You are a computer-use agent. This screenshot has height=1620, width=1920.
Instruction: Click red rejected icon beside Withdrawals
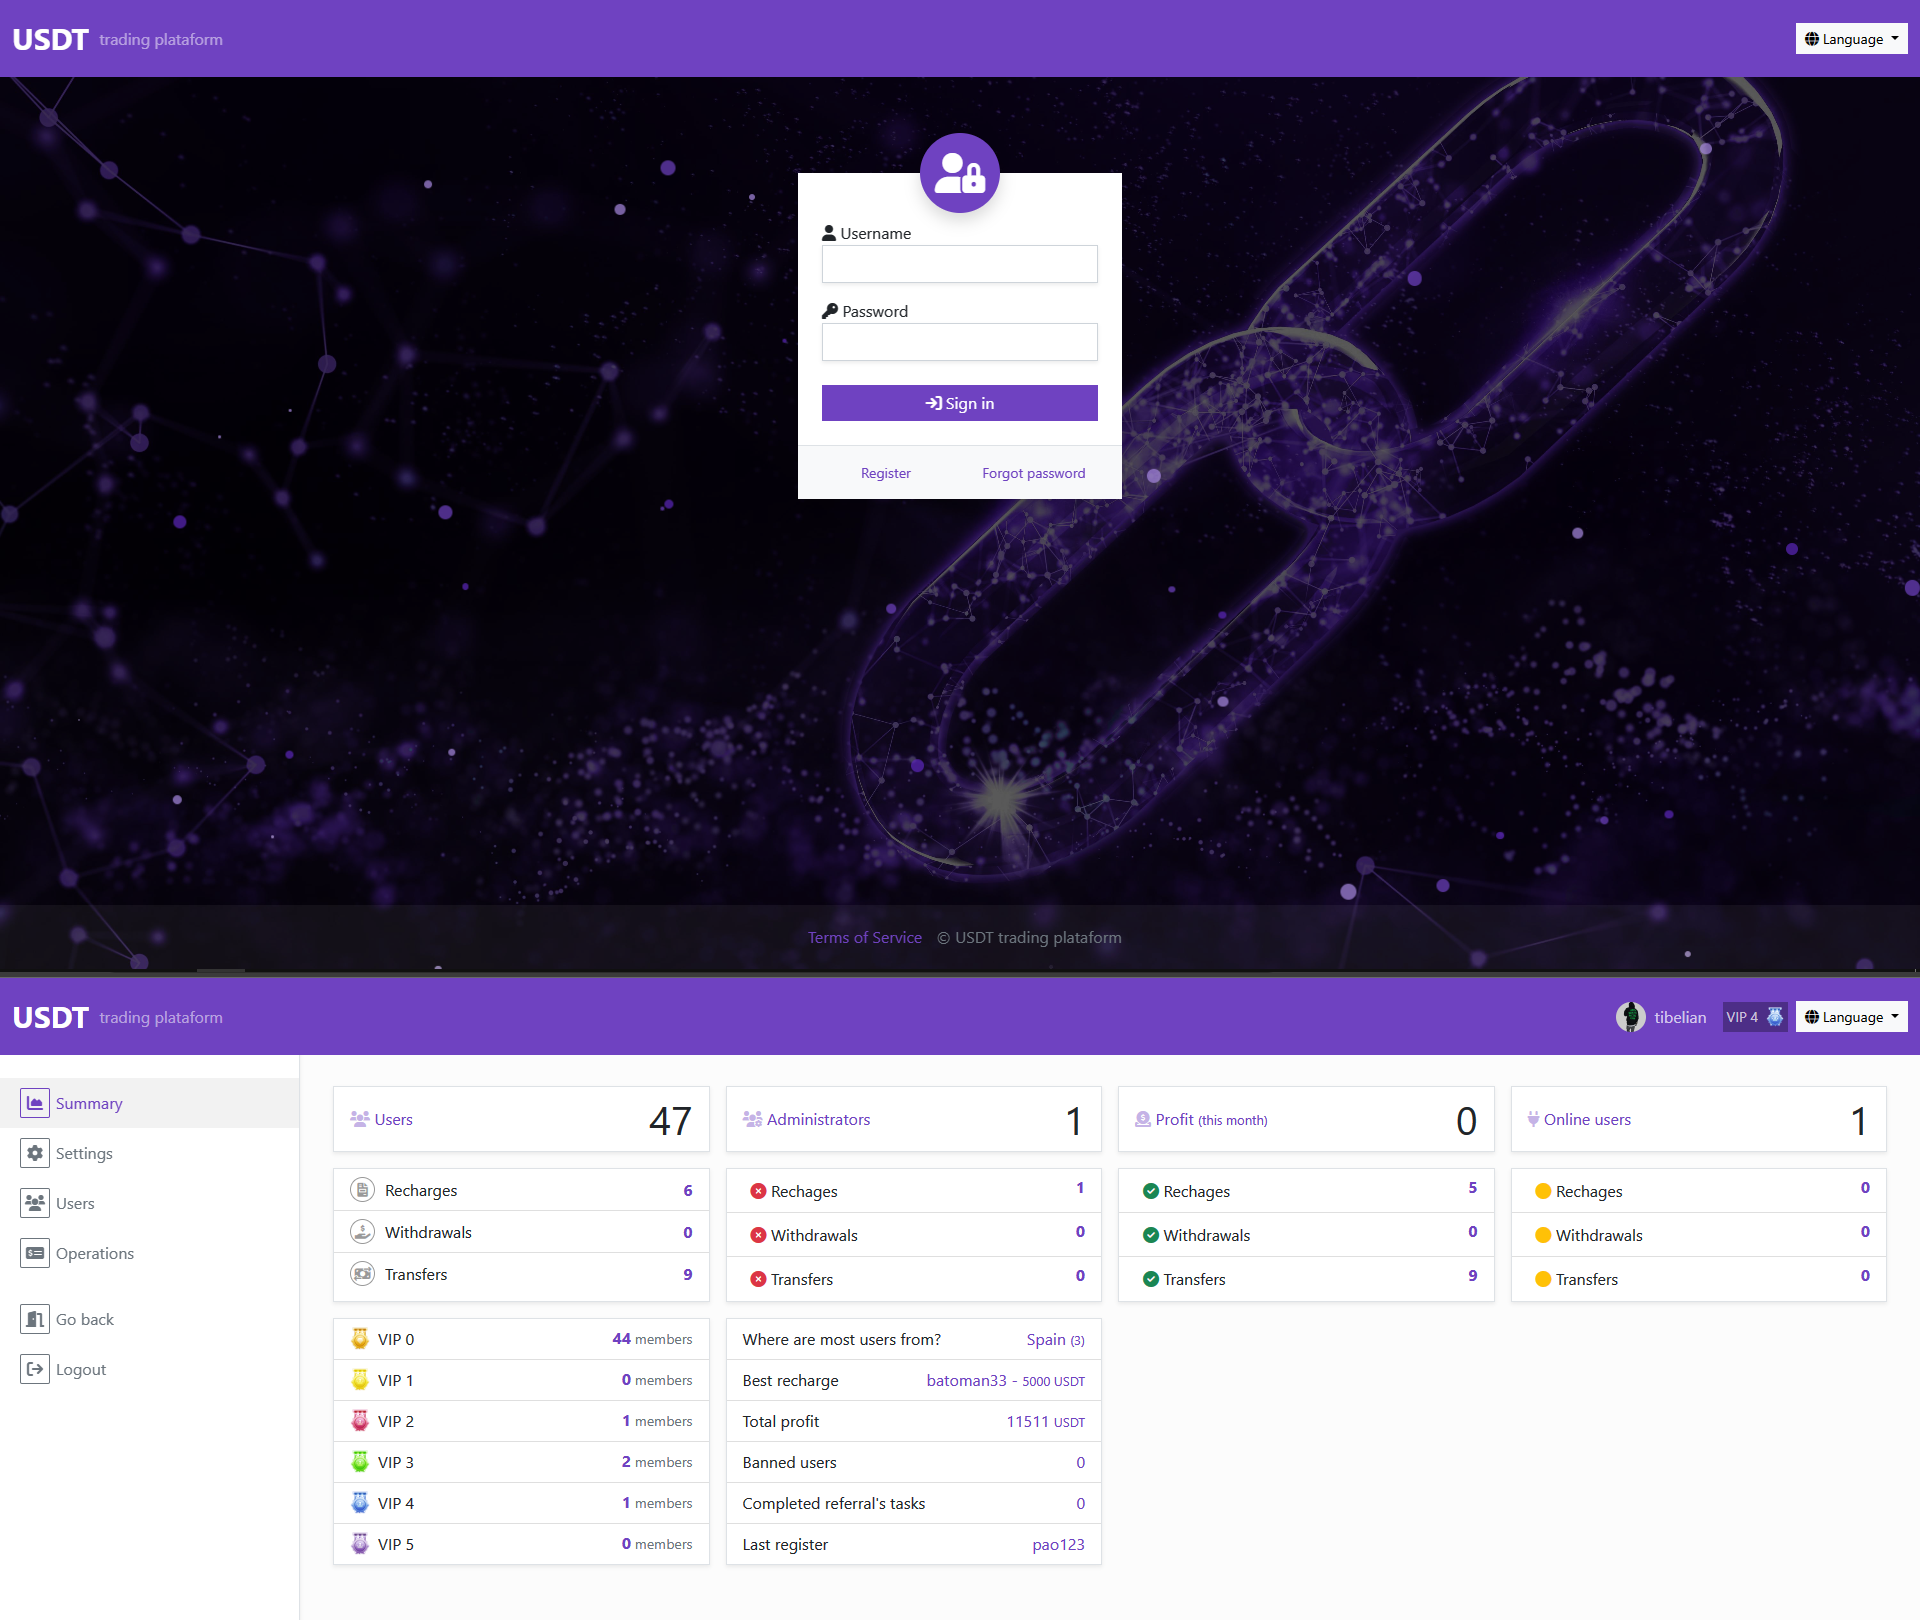pyautogui.click(x=758, y=1235)
